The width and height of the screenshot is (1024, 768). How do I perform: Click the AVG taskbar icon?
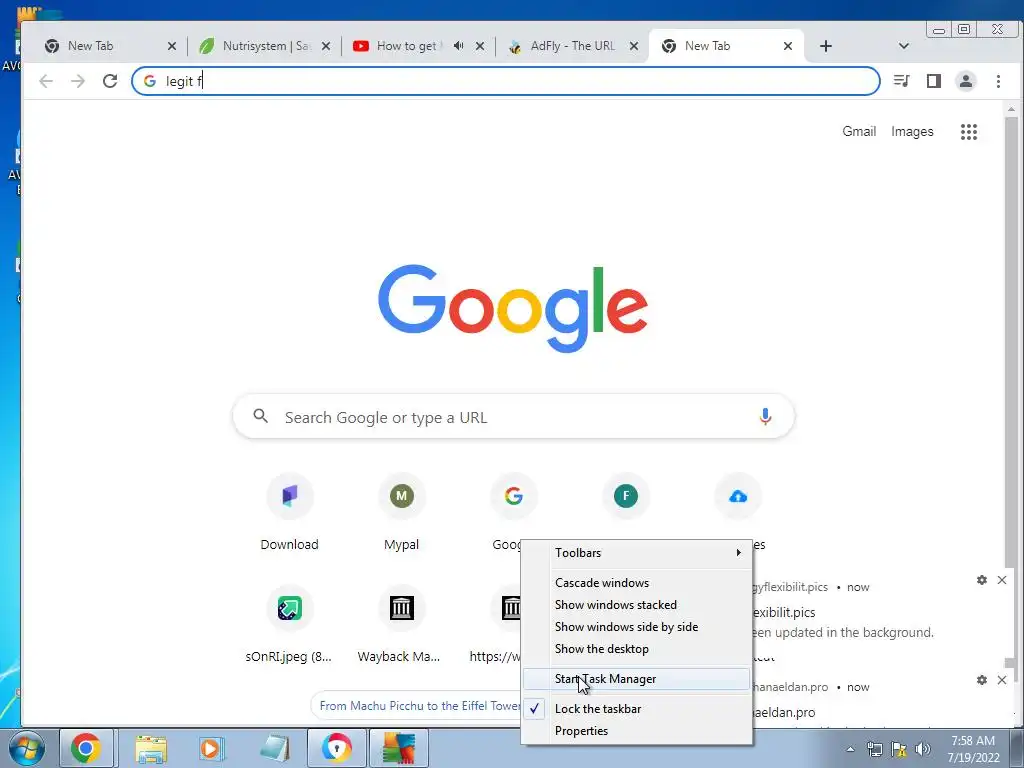398,748
